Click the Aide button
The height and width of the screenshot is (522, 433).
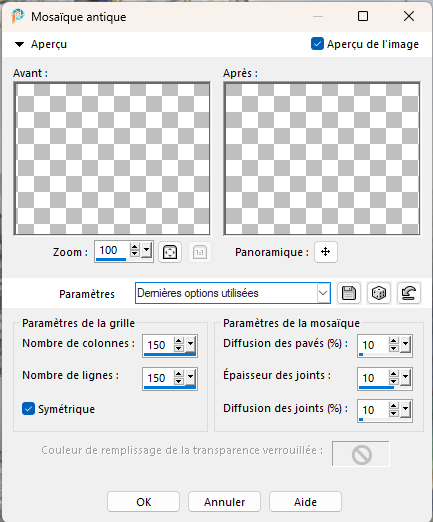coord(305,501)
